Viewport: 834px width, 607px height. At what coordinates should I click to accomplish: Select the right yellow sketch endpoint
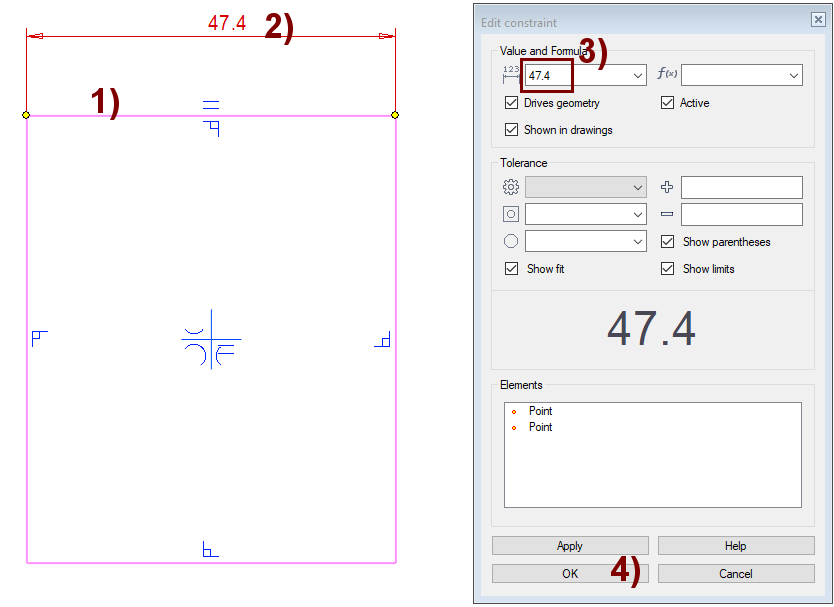coord(395,115)
